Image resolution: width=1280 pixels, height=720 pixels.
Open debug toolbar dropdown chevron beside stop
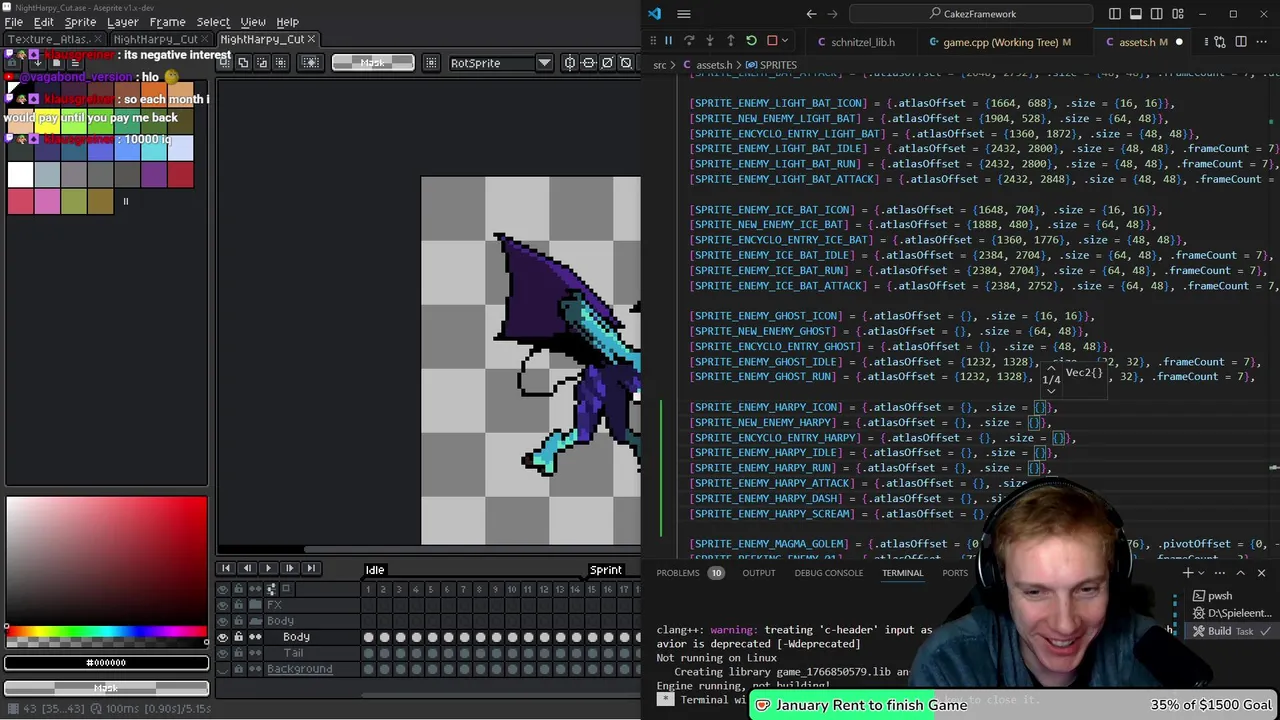click(x=785, y=41)
